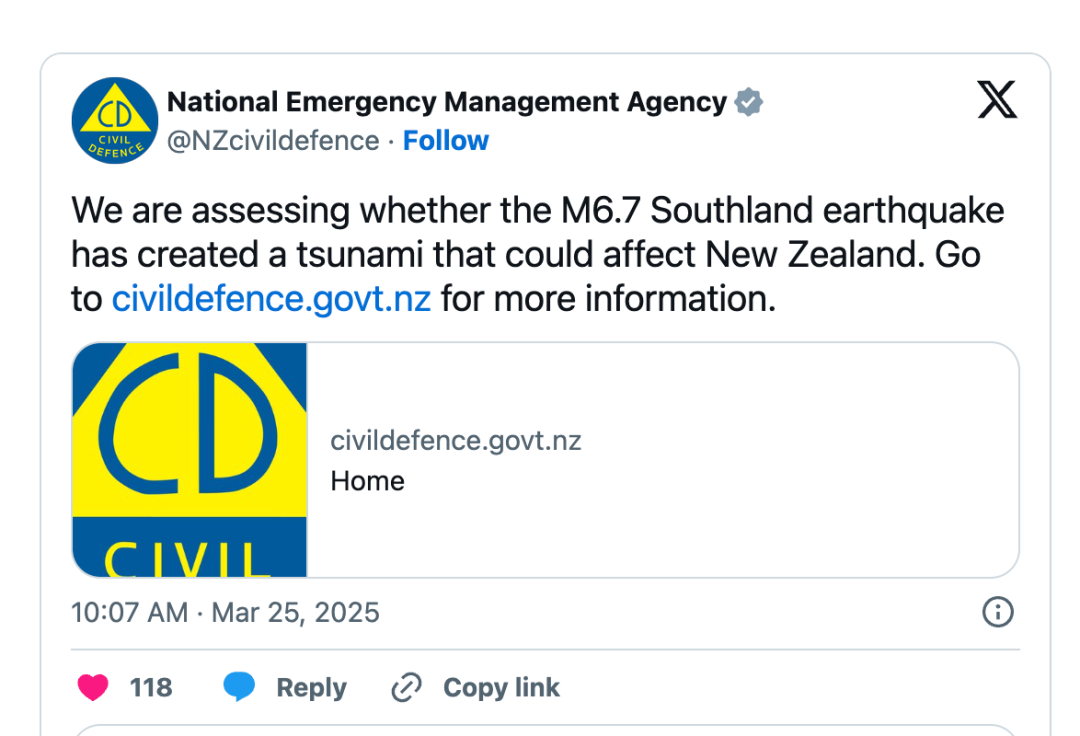The height and width of the screenshot is (736, 1080).
Task: Open the link card Home title
Action: (367, 481)
